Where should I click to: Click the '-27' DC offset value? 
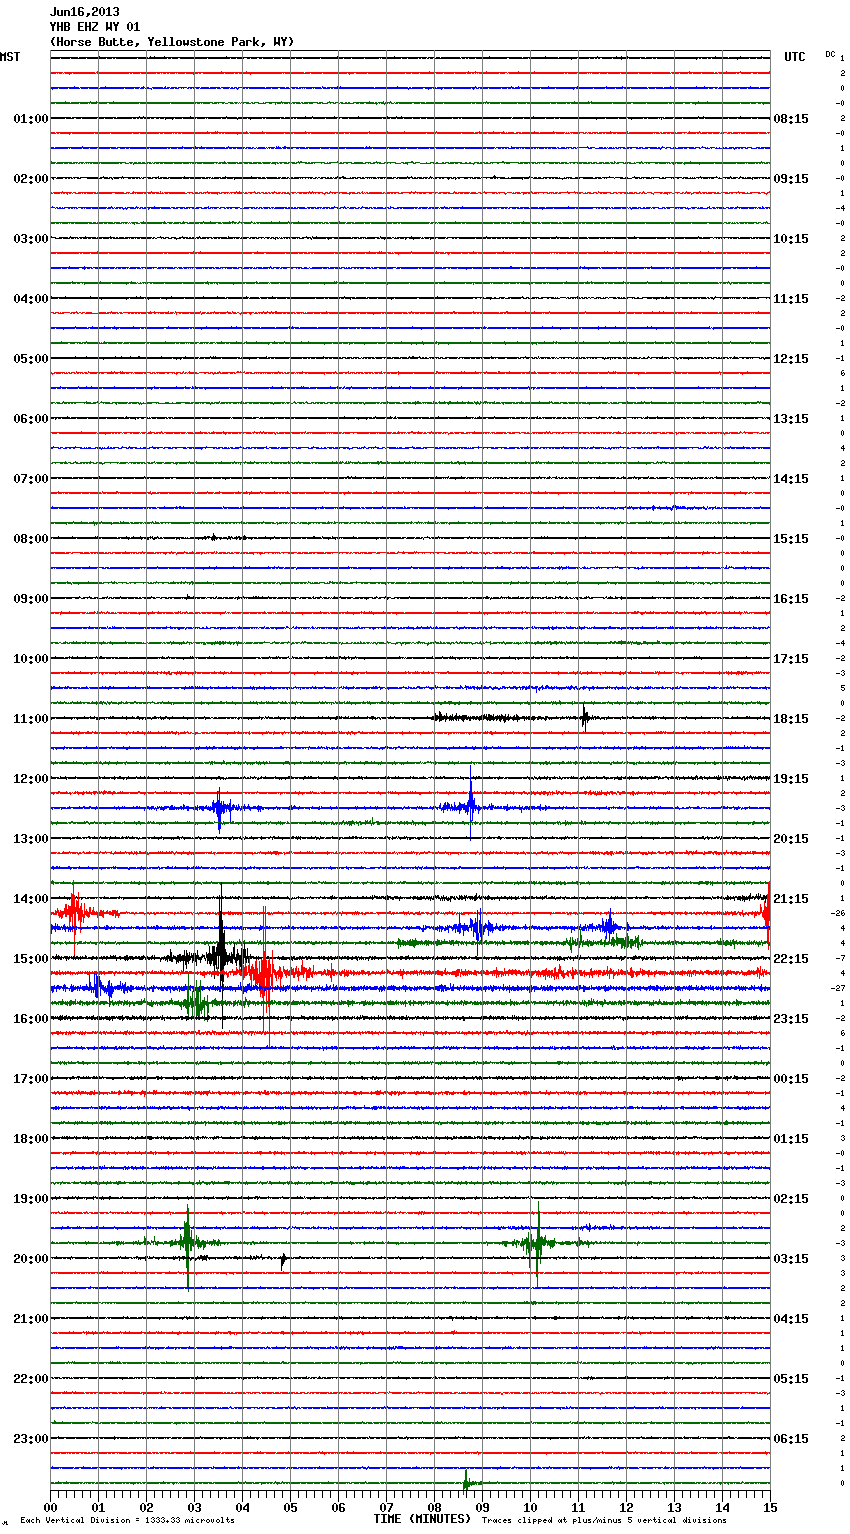coord(838,988)
